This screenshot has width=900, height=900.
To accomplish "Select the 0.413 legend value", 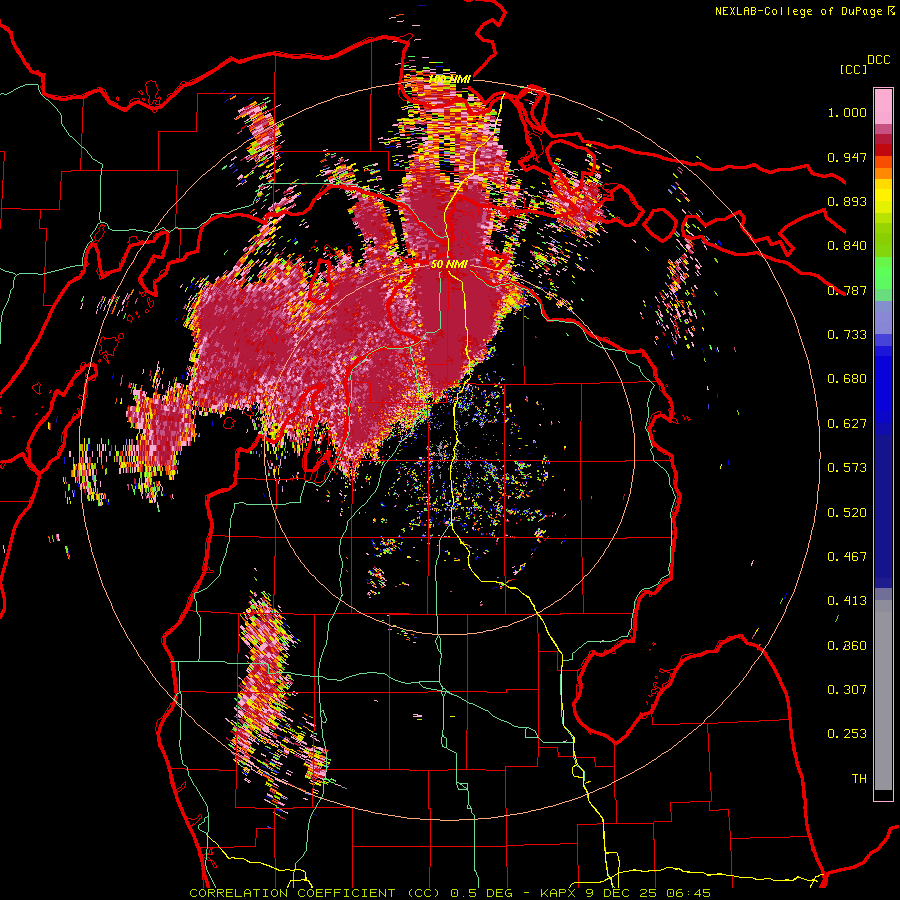I will coord(847,601).
